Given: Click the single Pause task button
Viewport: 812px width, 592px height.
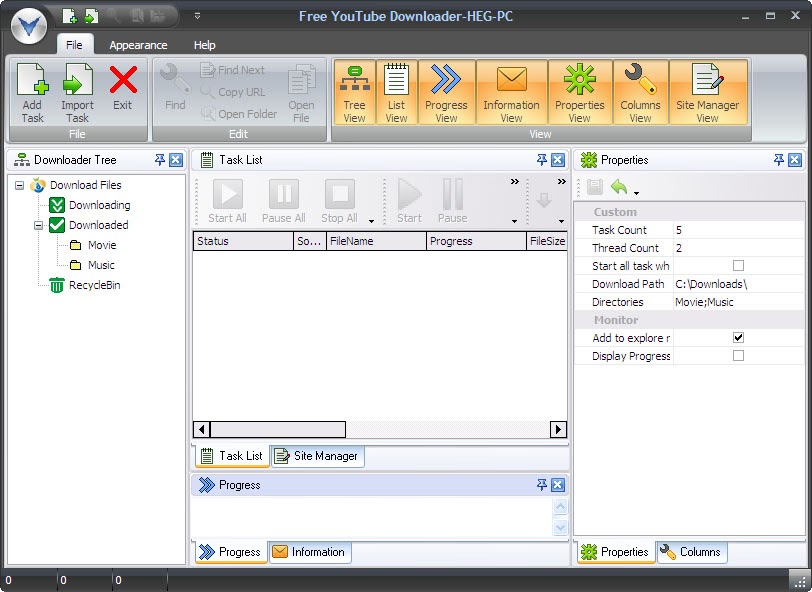Looking at the screenshot, I should (x=453, y=201).
